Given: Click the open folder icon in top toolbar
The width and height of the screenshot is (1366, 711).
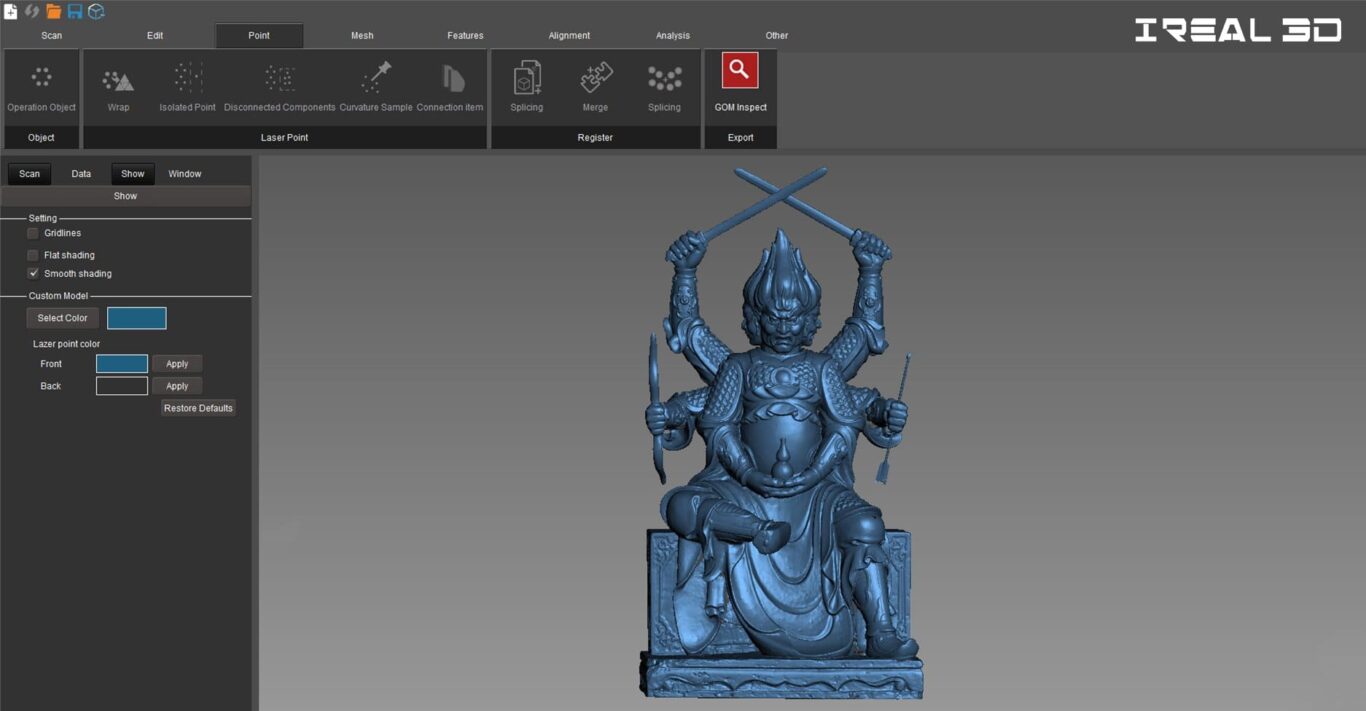Looking at the screenshot, I should (x=54, y=11).
